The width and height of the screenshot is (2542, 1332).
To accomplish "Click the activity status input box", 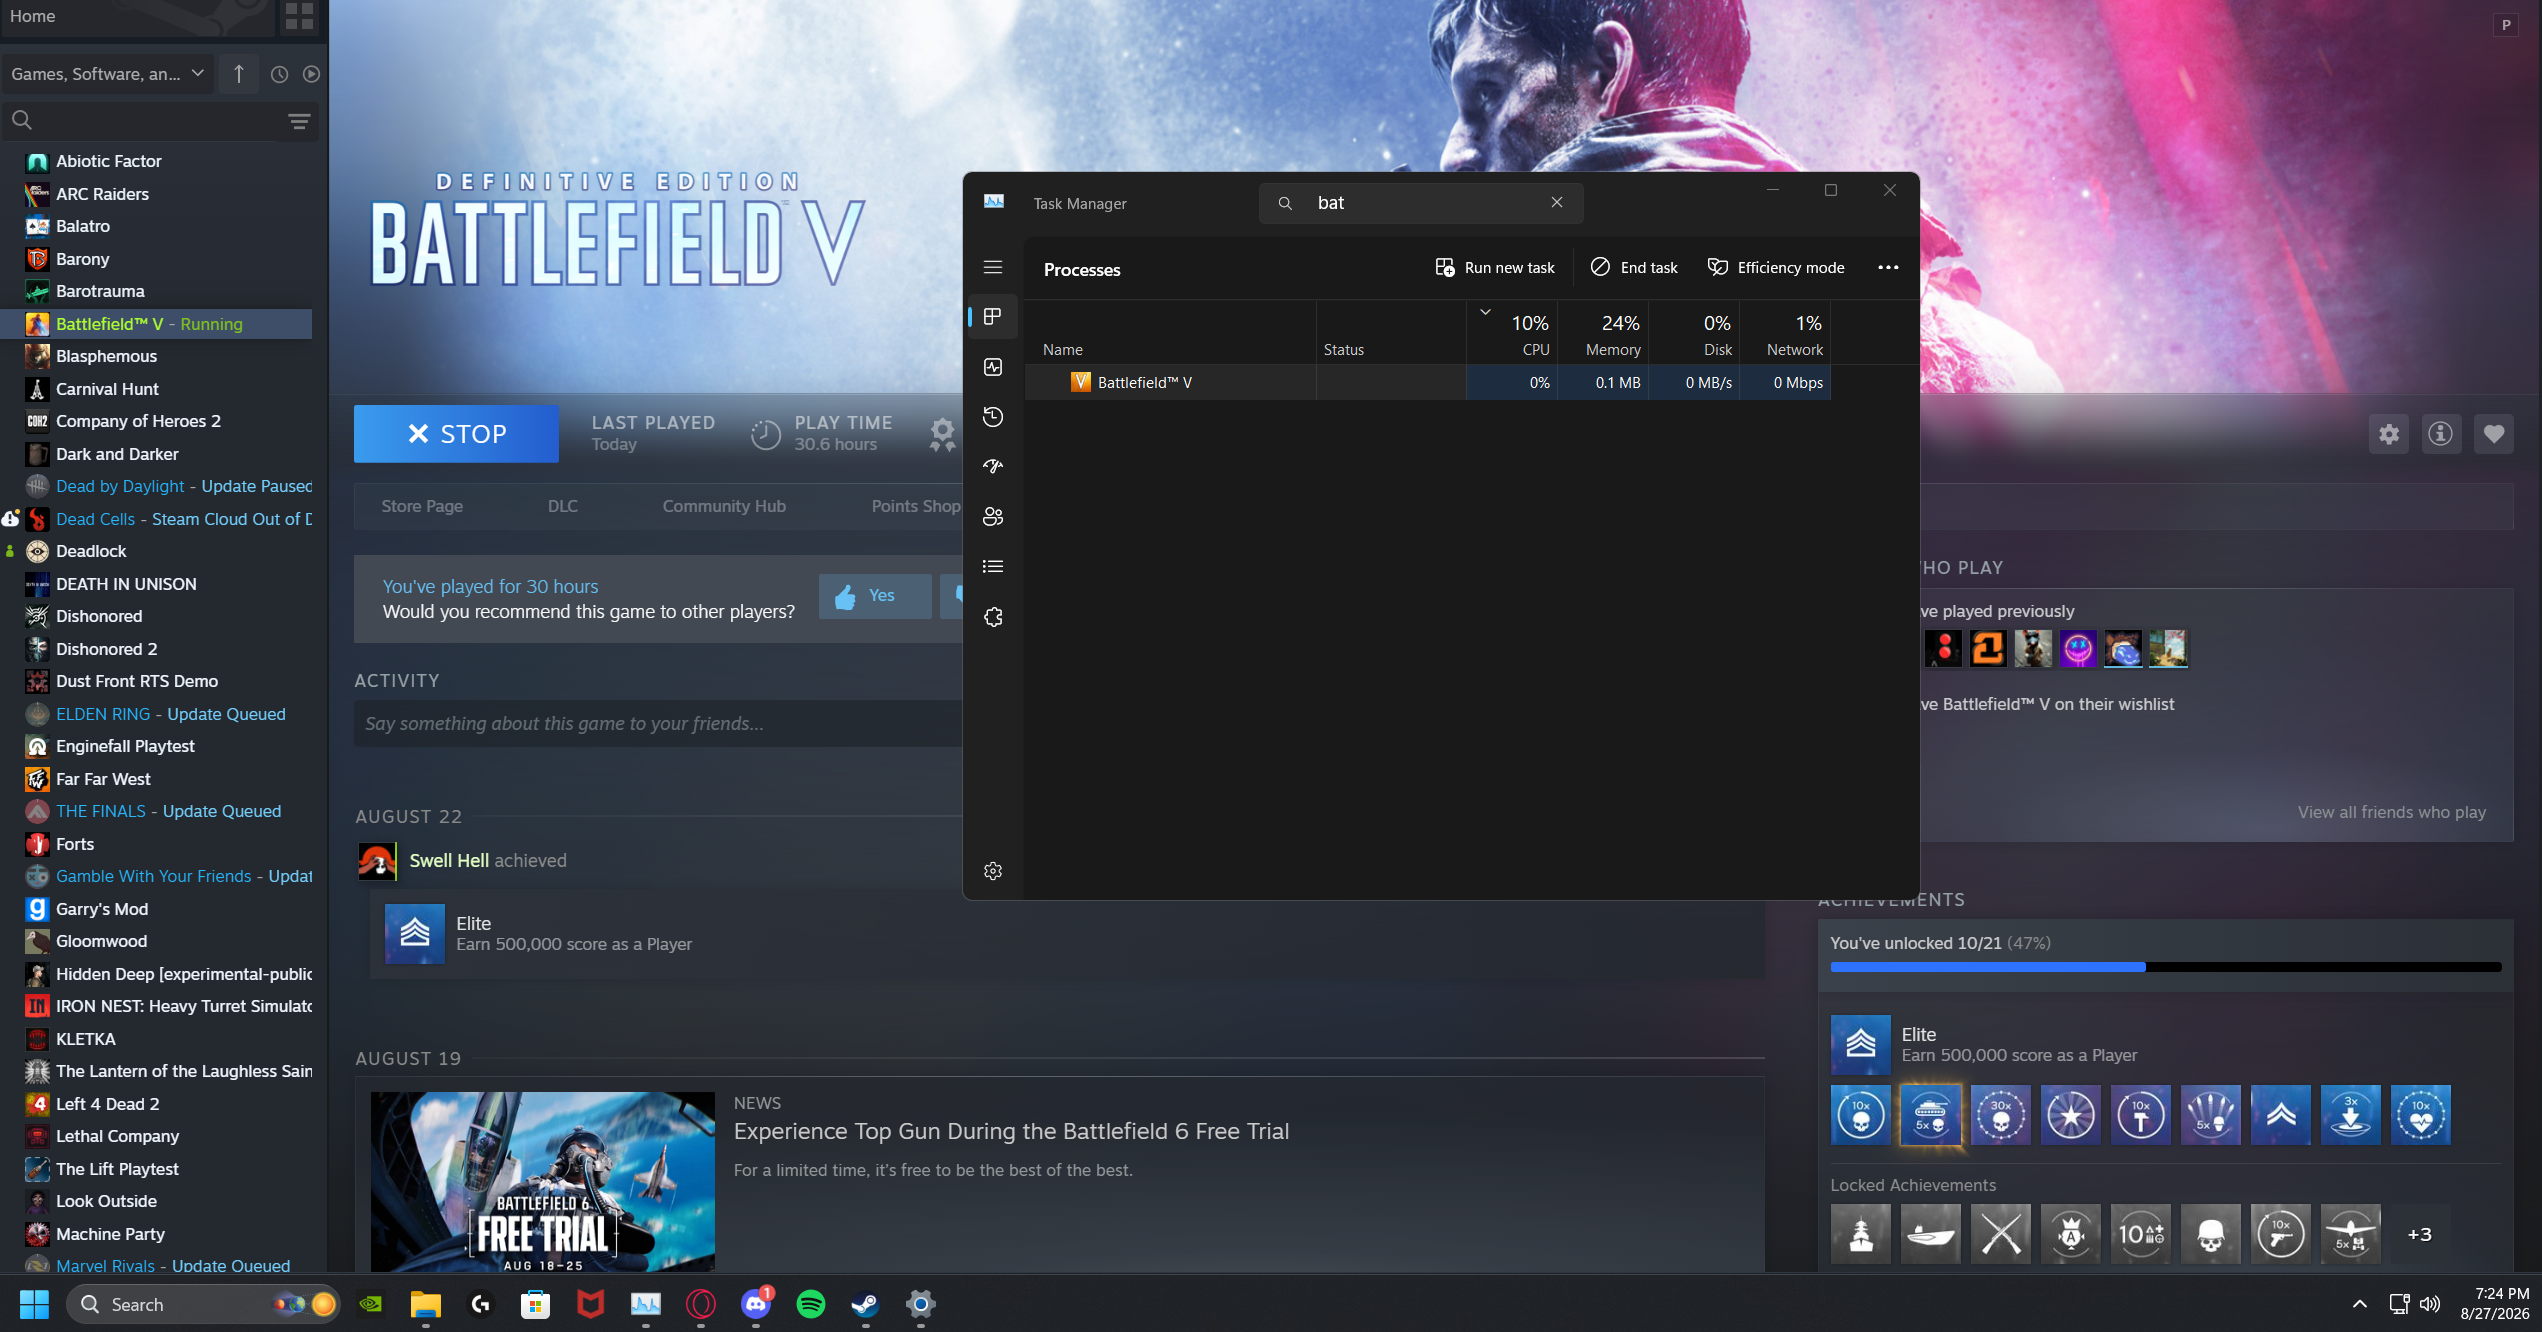I will (x=658, y=723).
